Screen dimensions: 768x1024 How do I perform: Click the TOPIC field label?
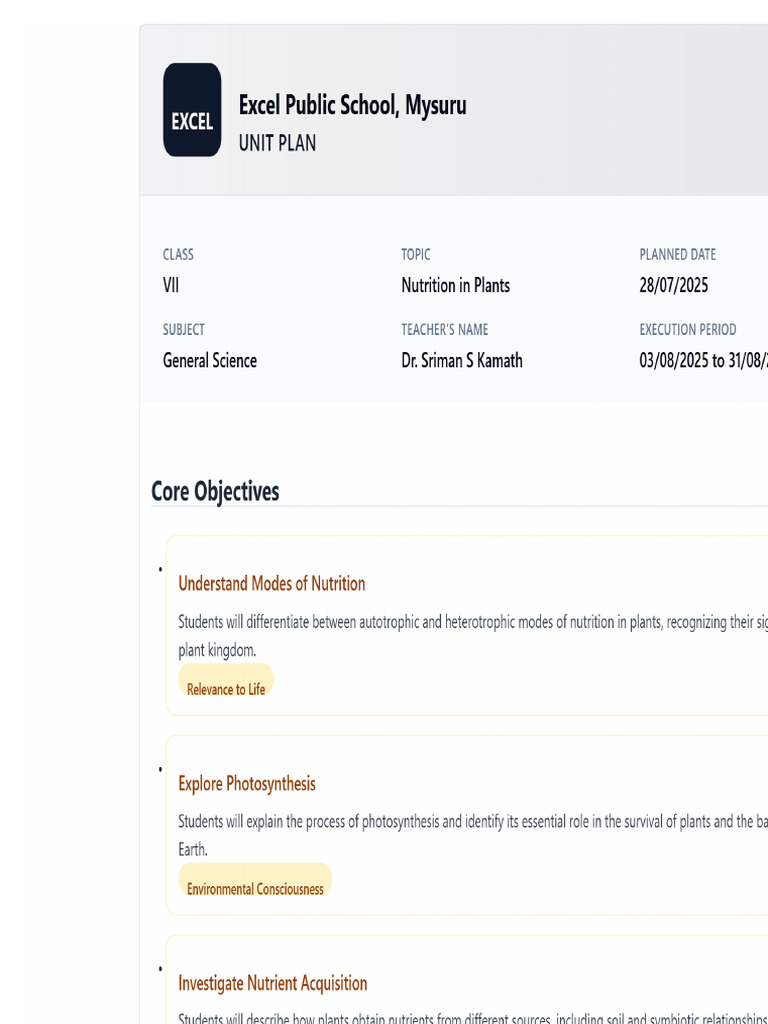(x=416, y=255)
